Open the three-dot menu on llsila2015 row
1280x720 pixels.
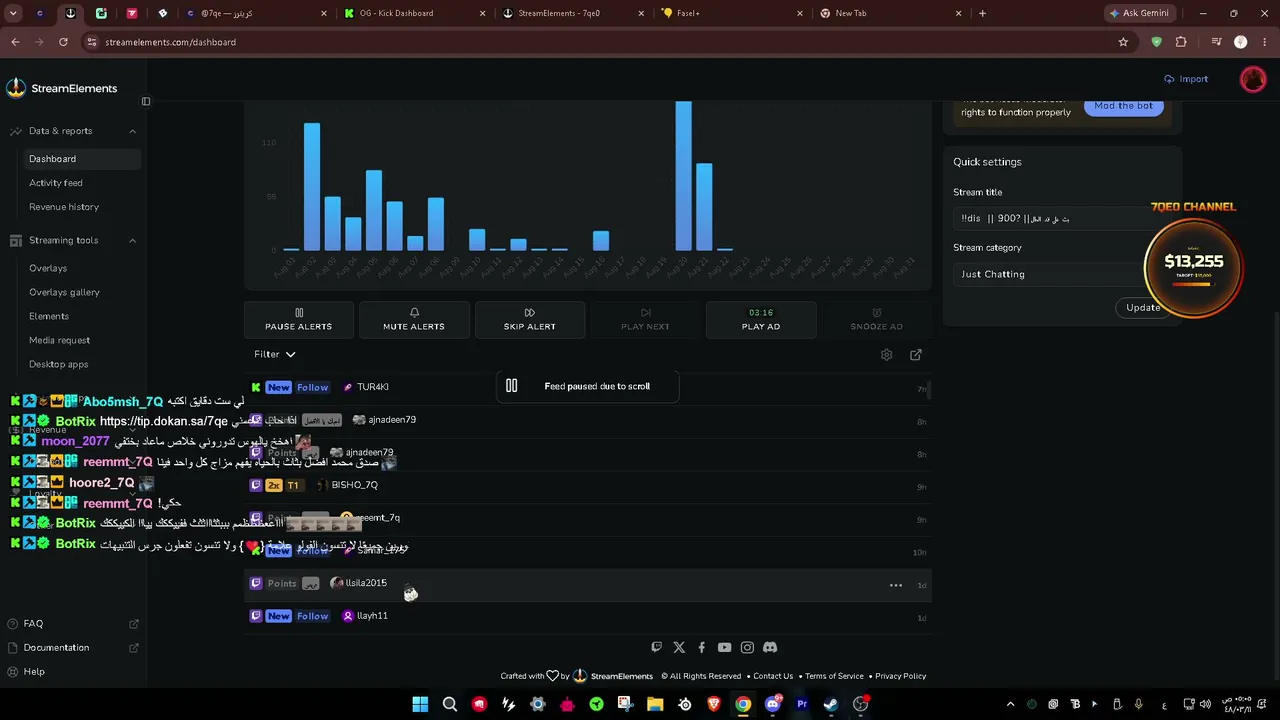point(896,585)
